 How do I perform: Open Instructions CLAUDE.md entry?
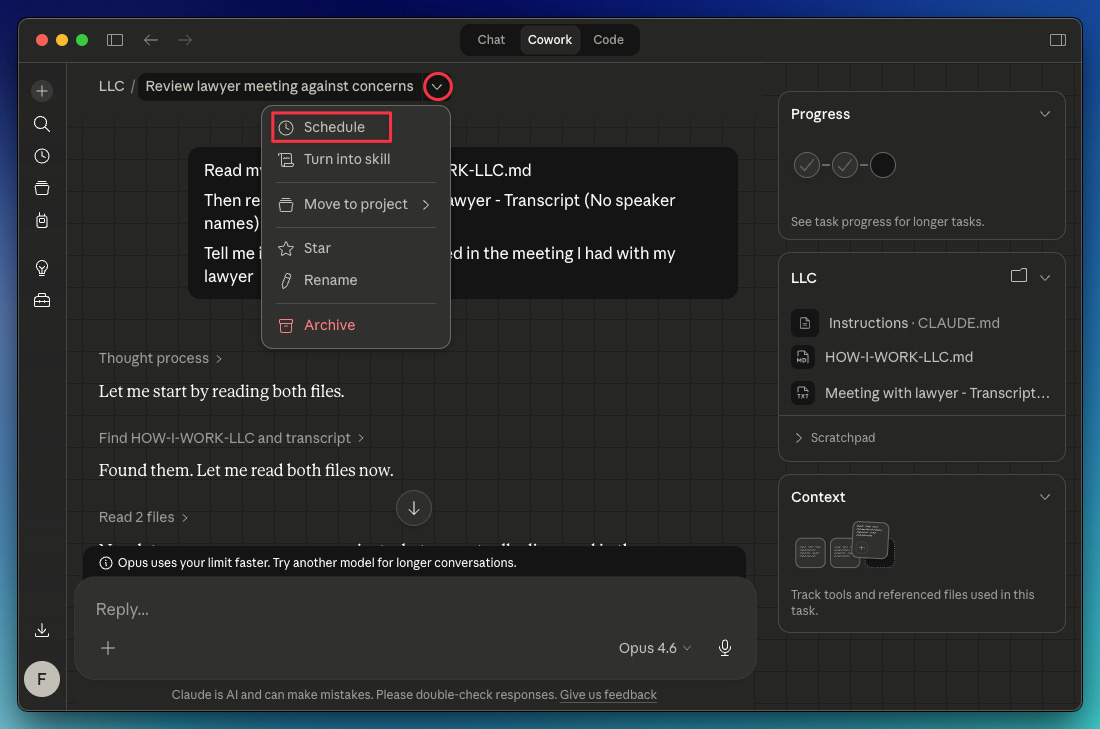pyautogui.click(x=914, y=323)
